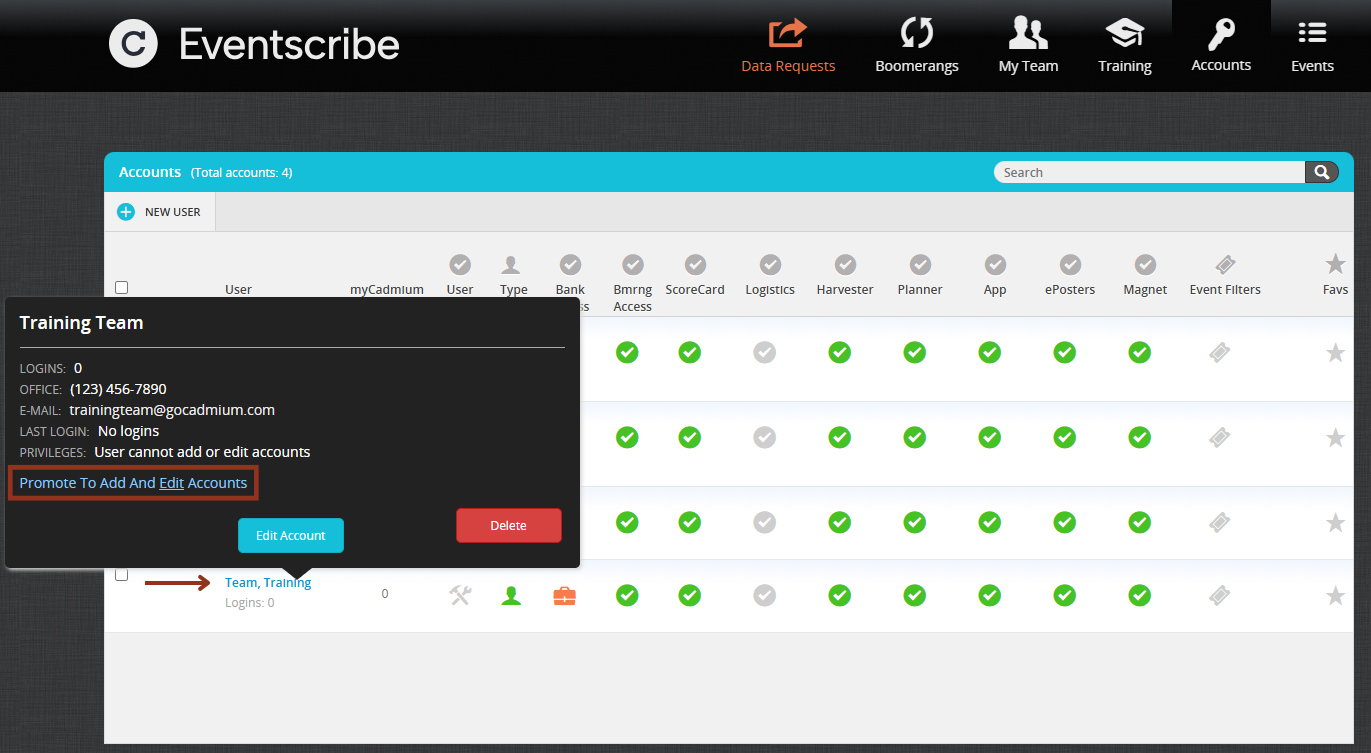Click the myCadmium value 0 for Team, Training
This screenshot has width=1371, height=753.
(x=385, y=594)
